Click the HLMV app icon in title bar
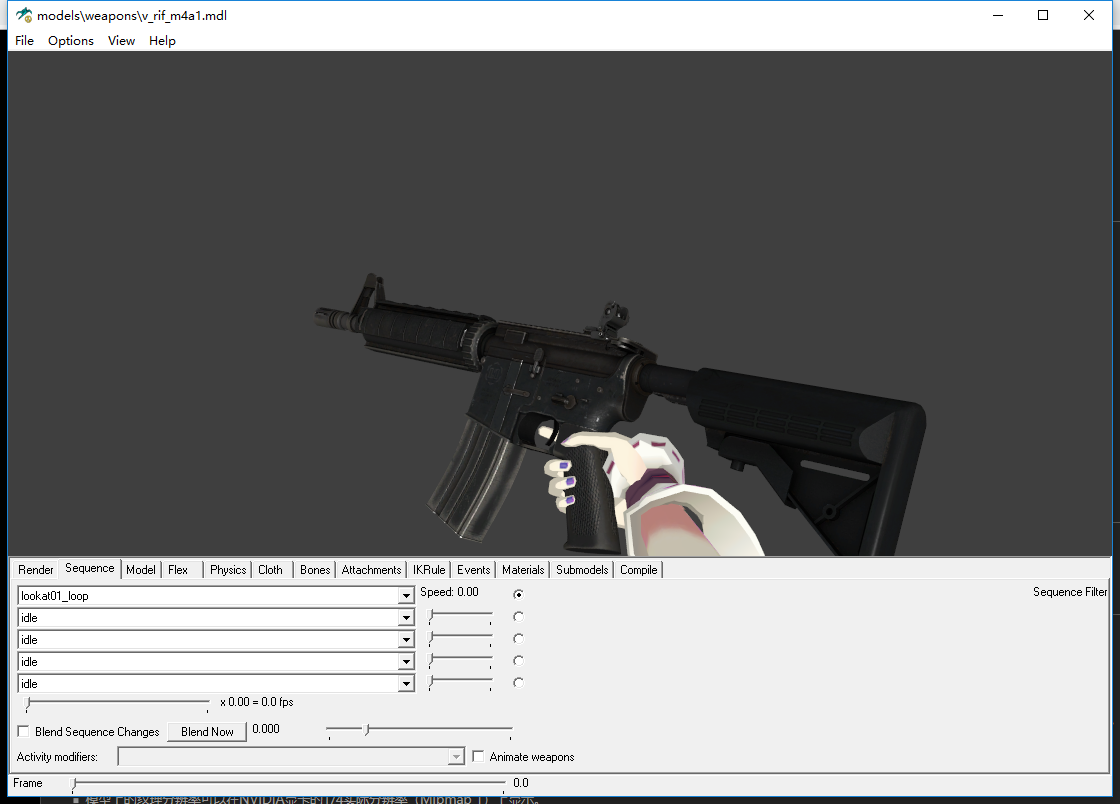 click(x=24, y=15)
